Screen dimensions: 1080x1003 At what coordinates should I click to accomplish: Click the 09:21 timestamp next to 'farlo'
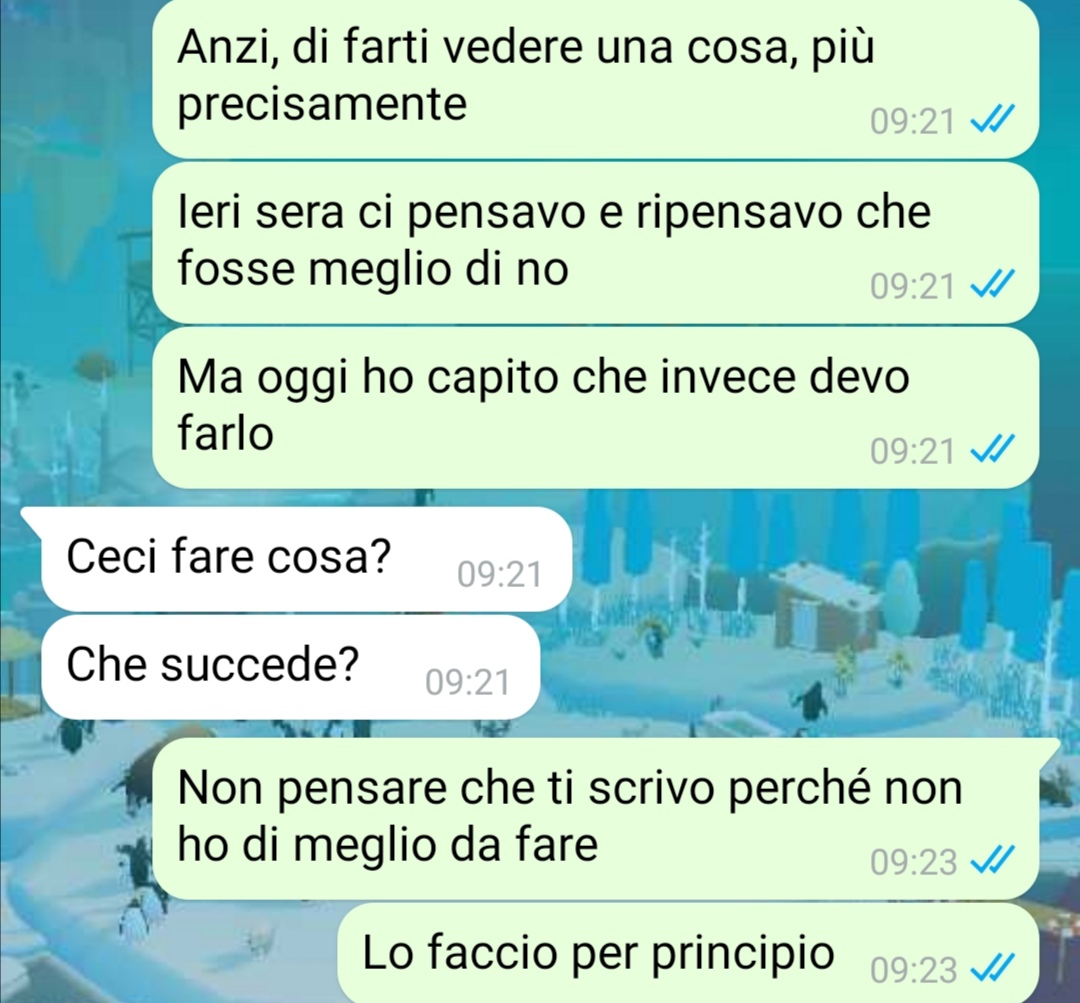tap(913, 452)
